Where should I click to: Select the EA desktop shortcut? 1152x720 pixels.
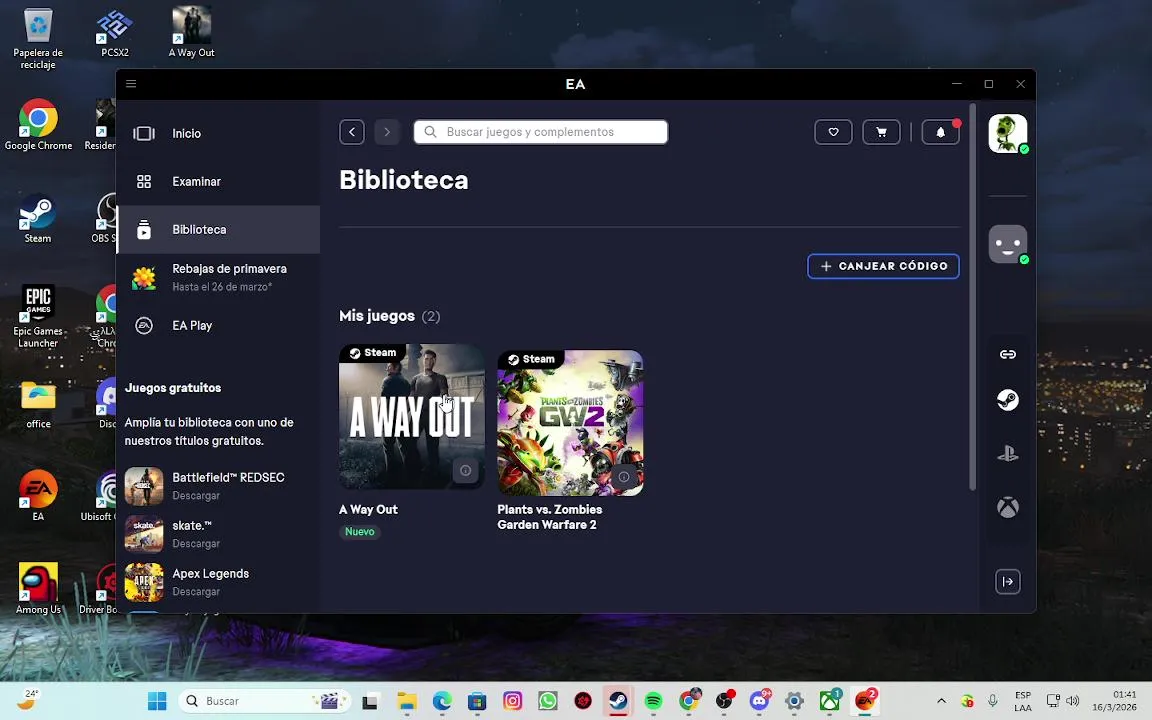(x=38, y=496)
